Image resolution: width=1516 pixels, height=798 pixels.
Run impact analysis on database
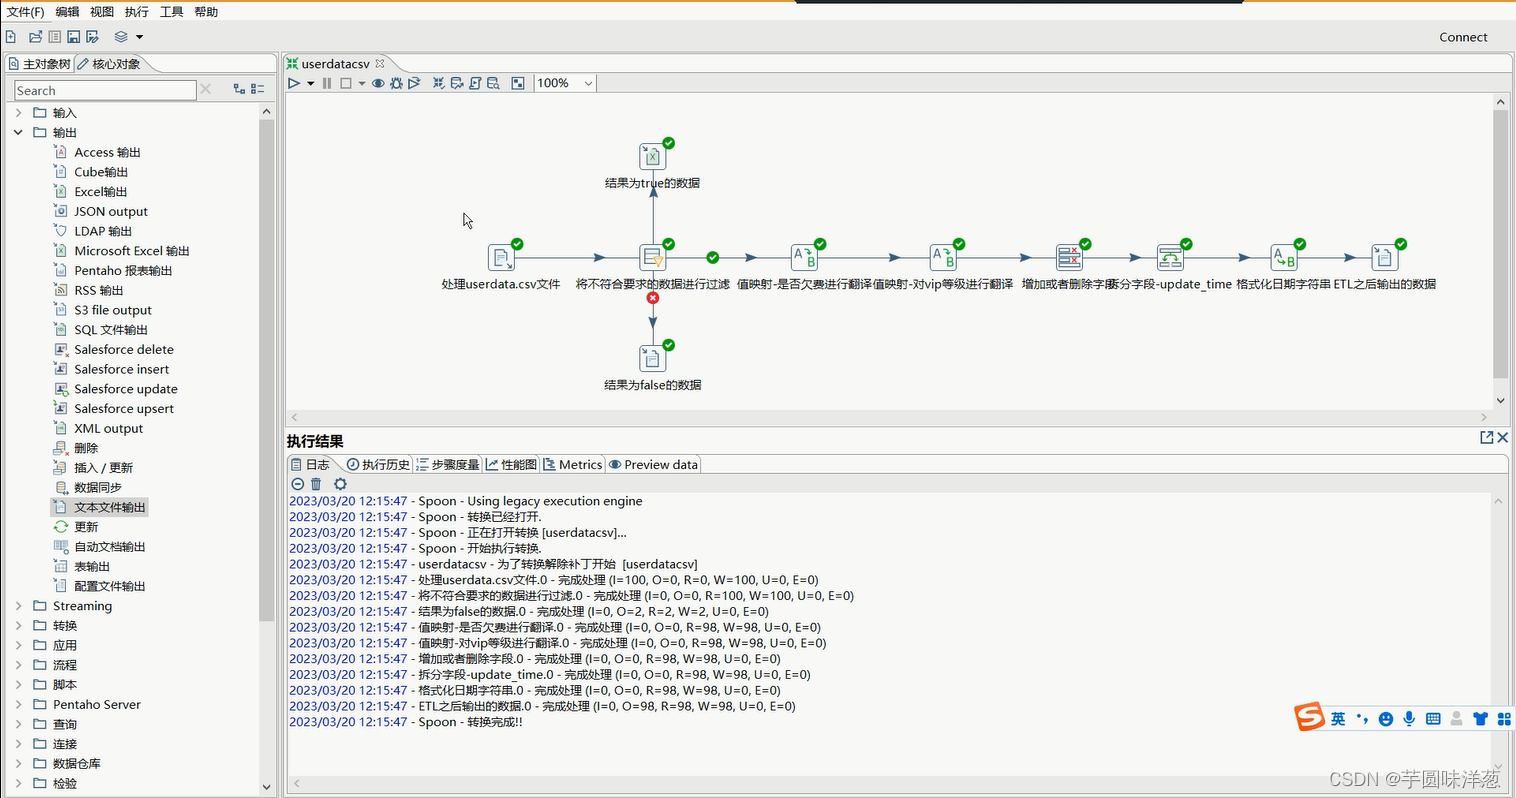pyautogui.click(x=457, y=83)
